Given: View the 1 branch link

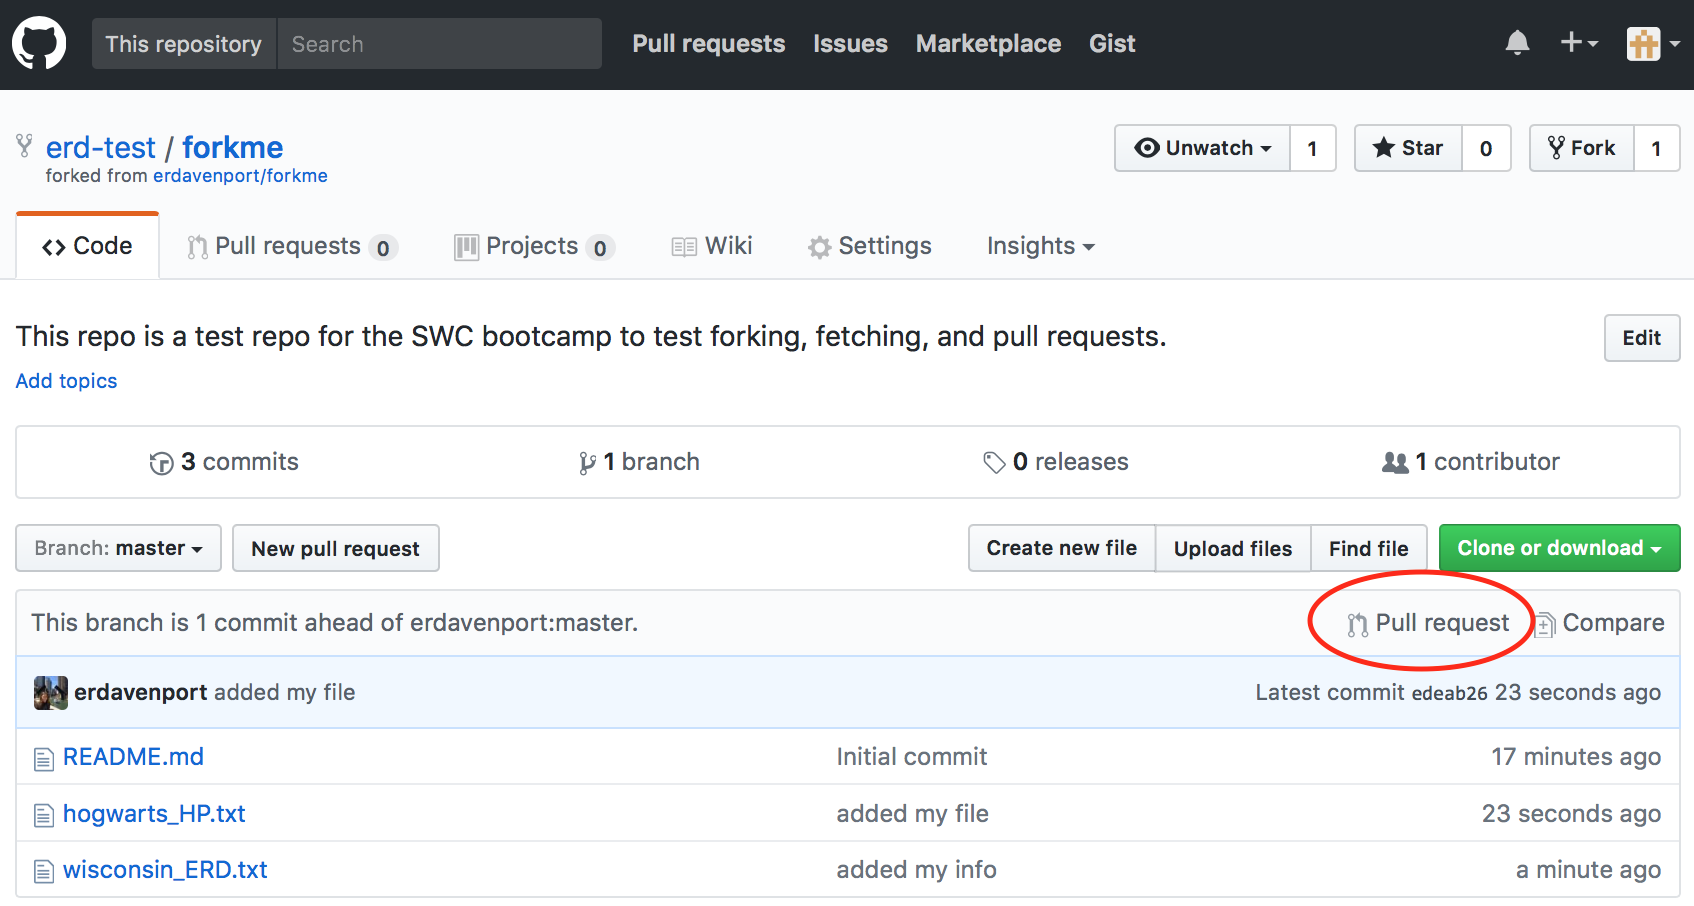Looking at the screenshot, I should (640, 462).
